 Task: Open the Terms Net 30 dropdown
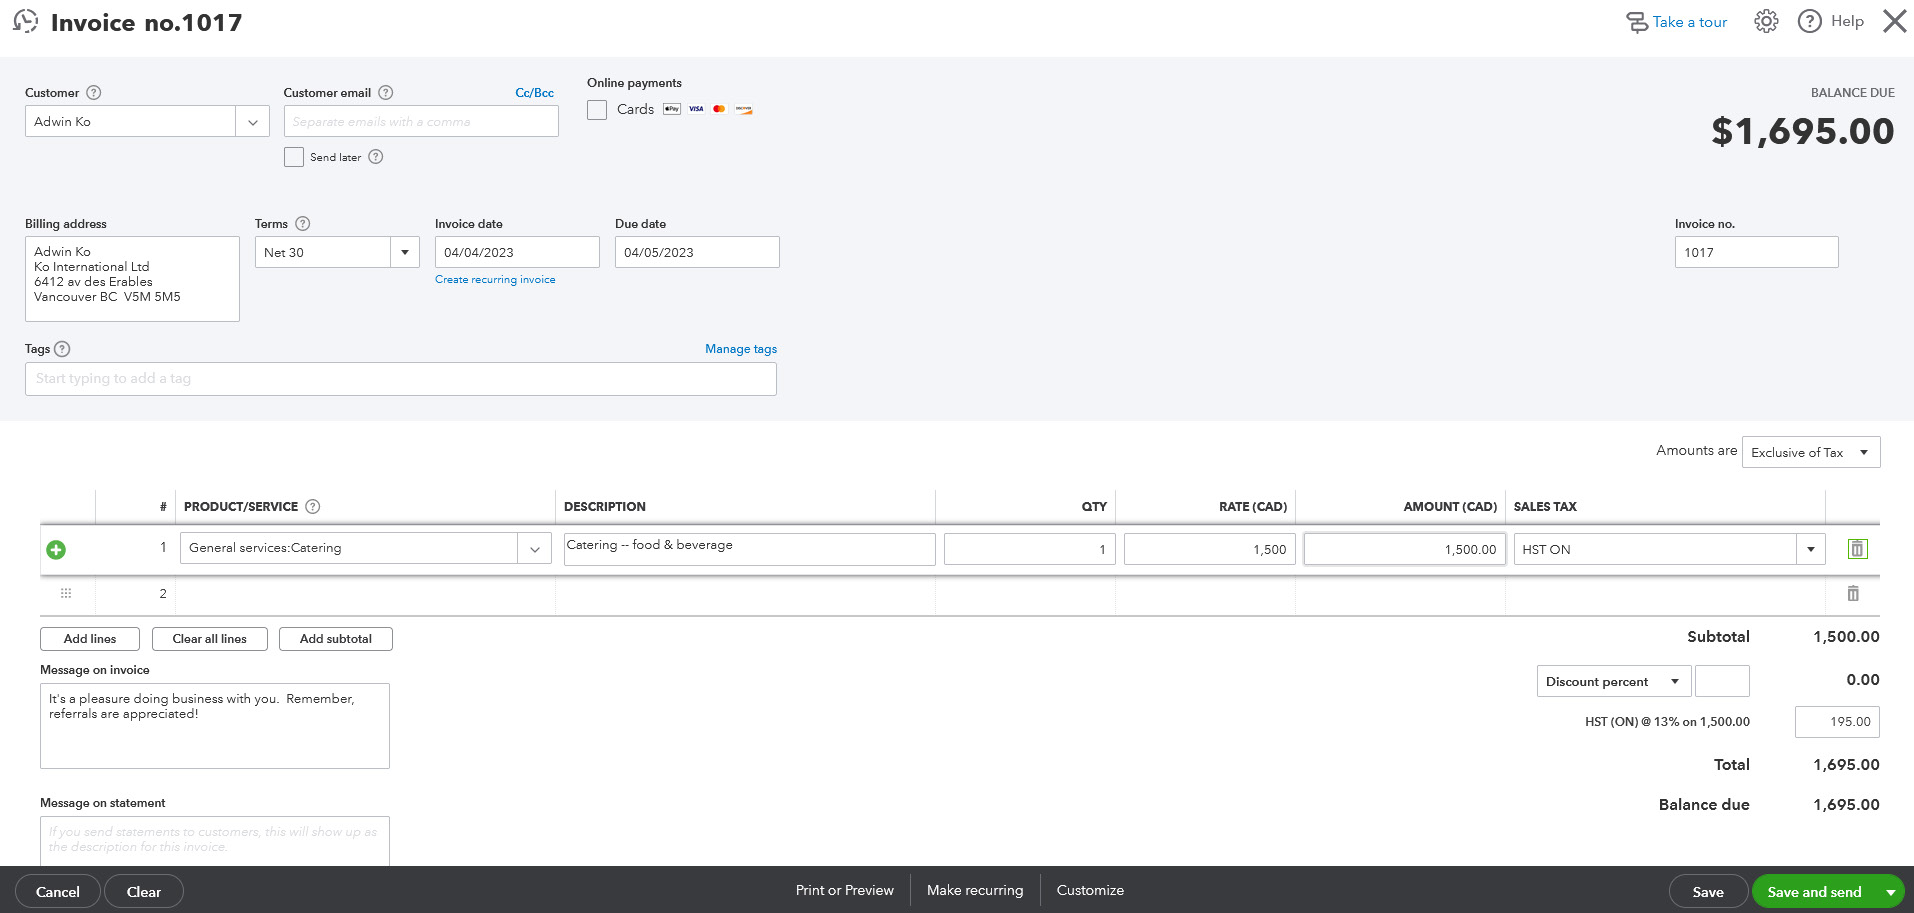point(405,252)
